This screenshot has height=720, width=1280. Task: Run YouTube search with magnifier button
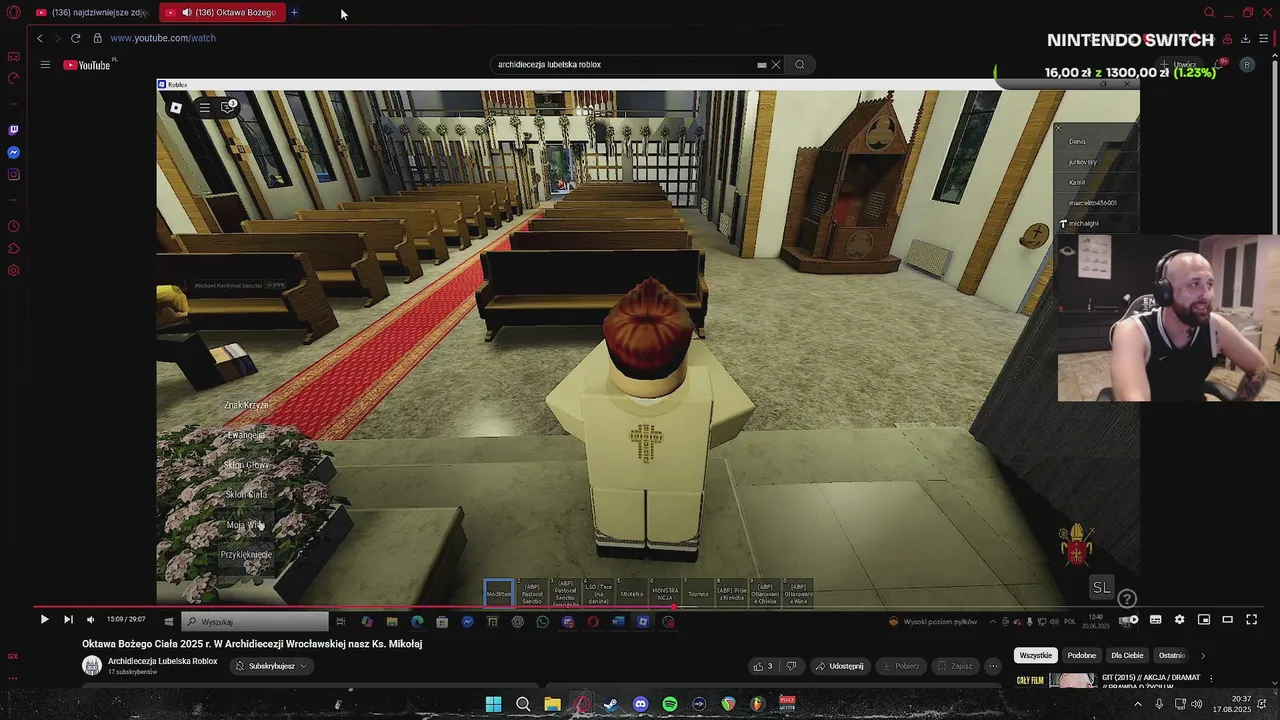click(x=800, y=65)
